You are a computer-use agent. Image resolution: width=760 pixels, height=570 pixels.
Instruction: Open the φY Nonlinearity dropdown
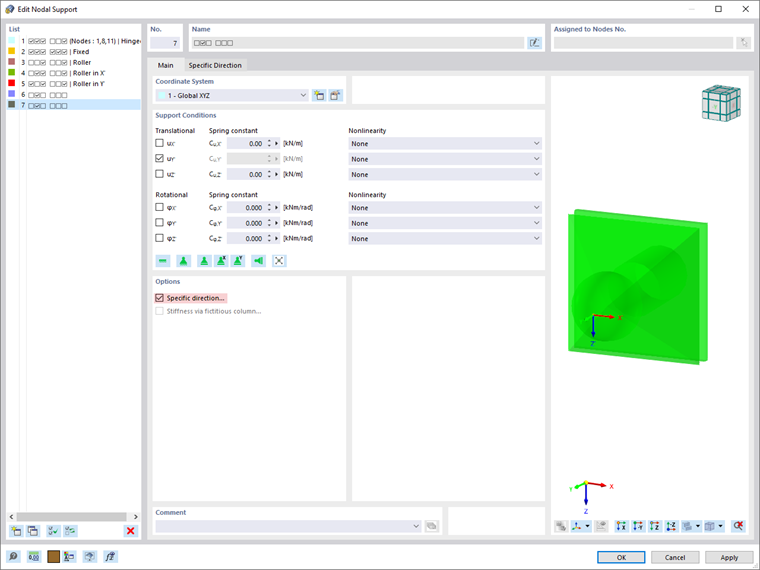(x=445, y=223)
